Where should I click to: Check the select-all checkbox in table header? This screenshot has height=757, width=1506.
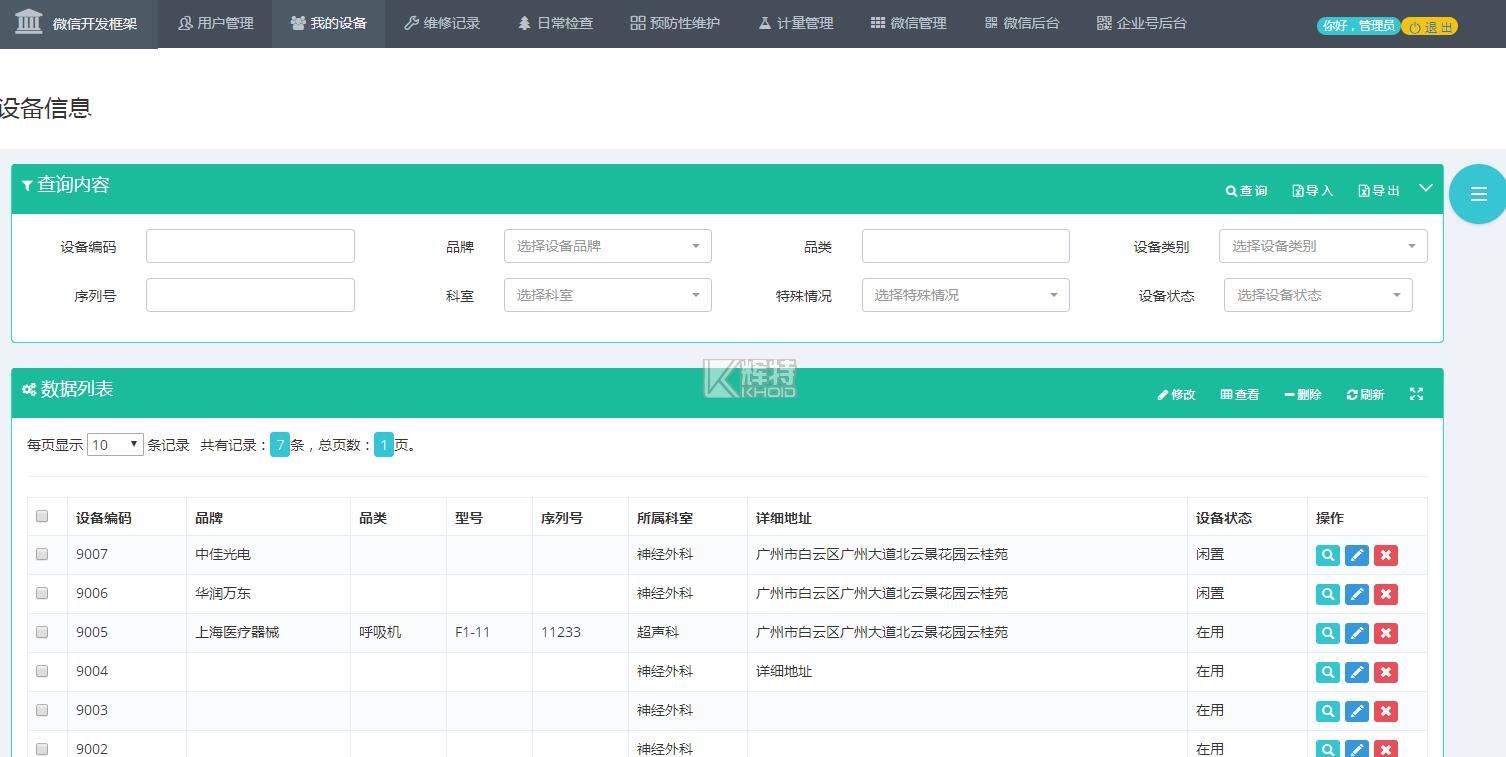click(x=42, y=516)
